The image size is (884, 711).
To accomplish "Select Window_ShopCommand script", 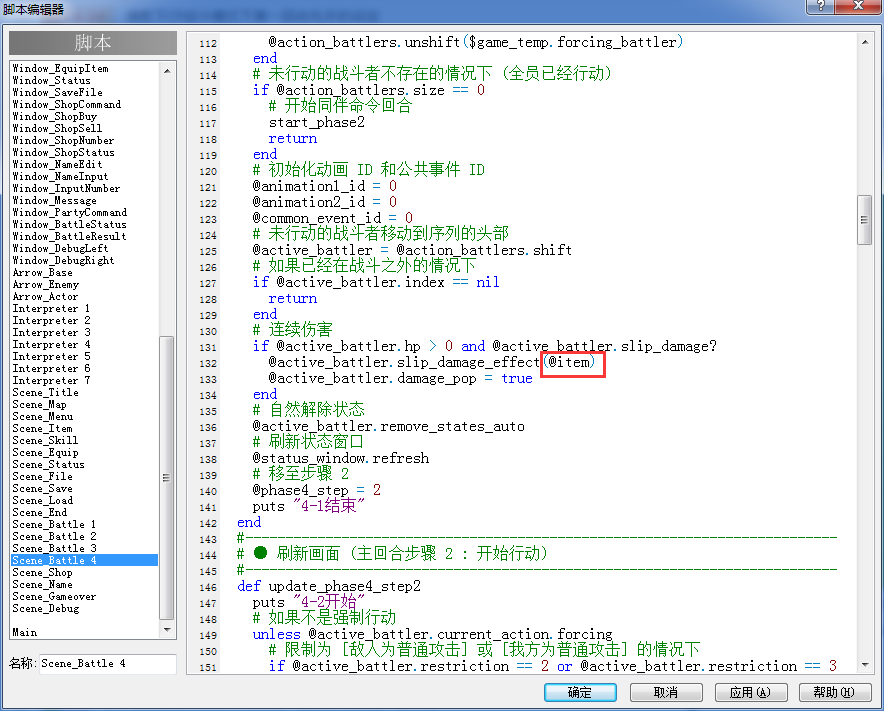I will click(67, 104).
